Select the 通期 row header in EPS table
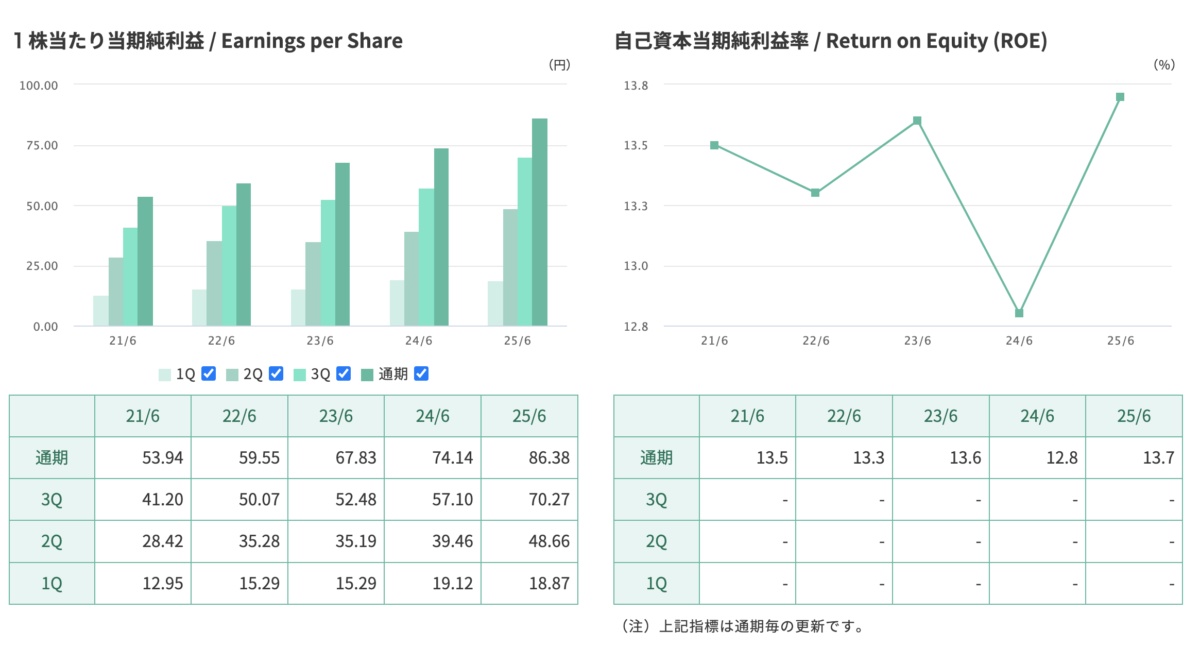The width and height of the screenshot is (1200, 647). [52, 458]
